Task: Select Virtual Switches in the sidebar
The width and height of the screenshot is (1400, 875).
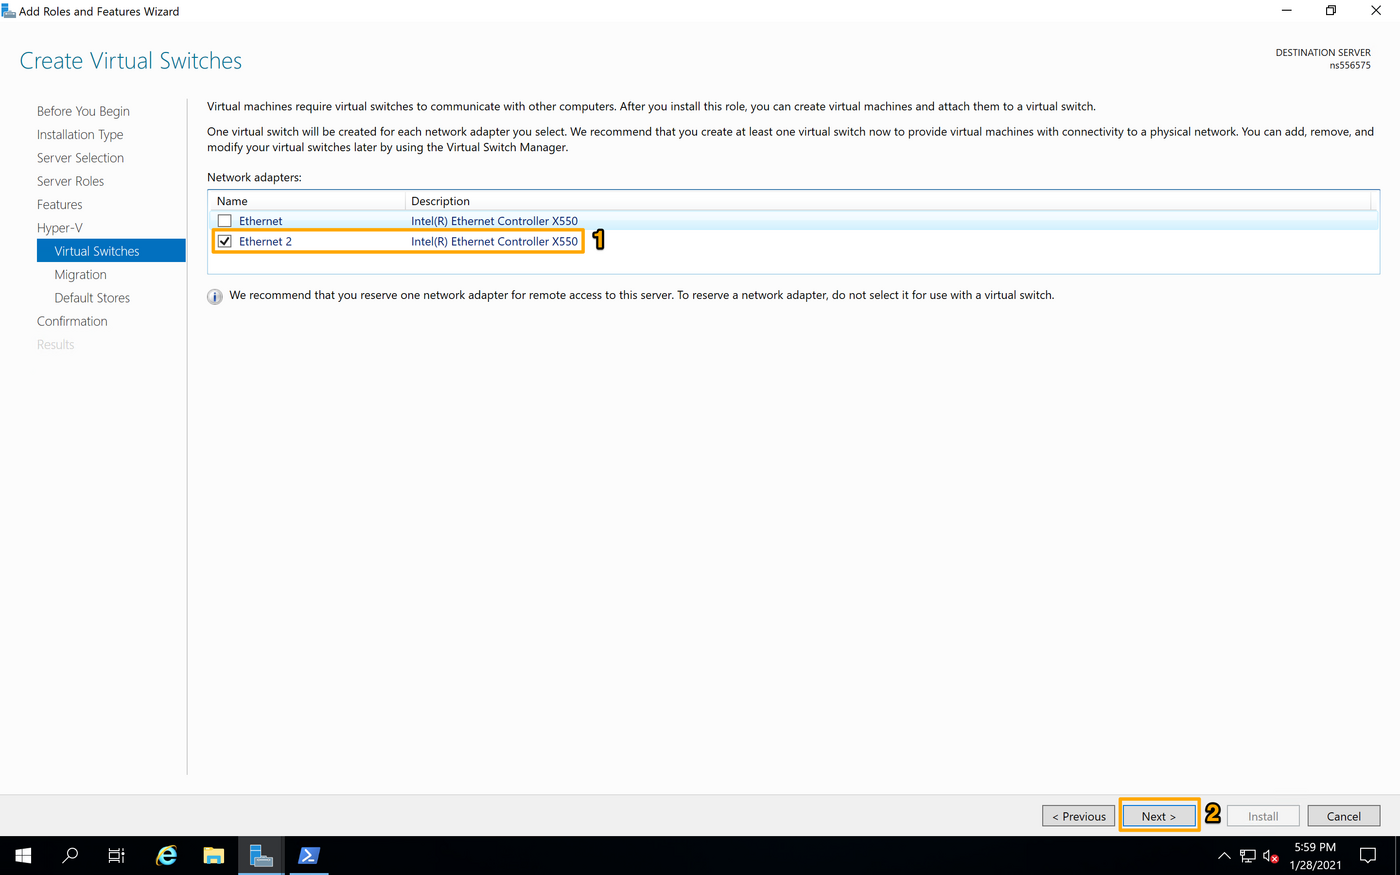Action: (x=96, y=250)
